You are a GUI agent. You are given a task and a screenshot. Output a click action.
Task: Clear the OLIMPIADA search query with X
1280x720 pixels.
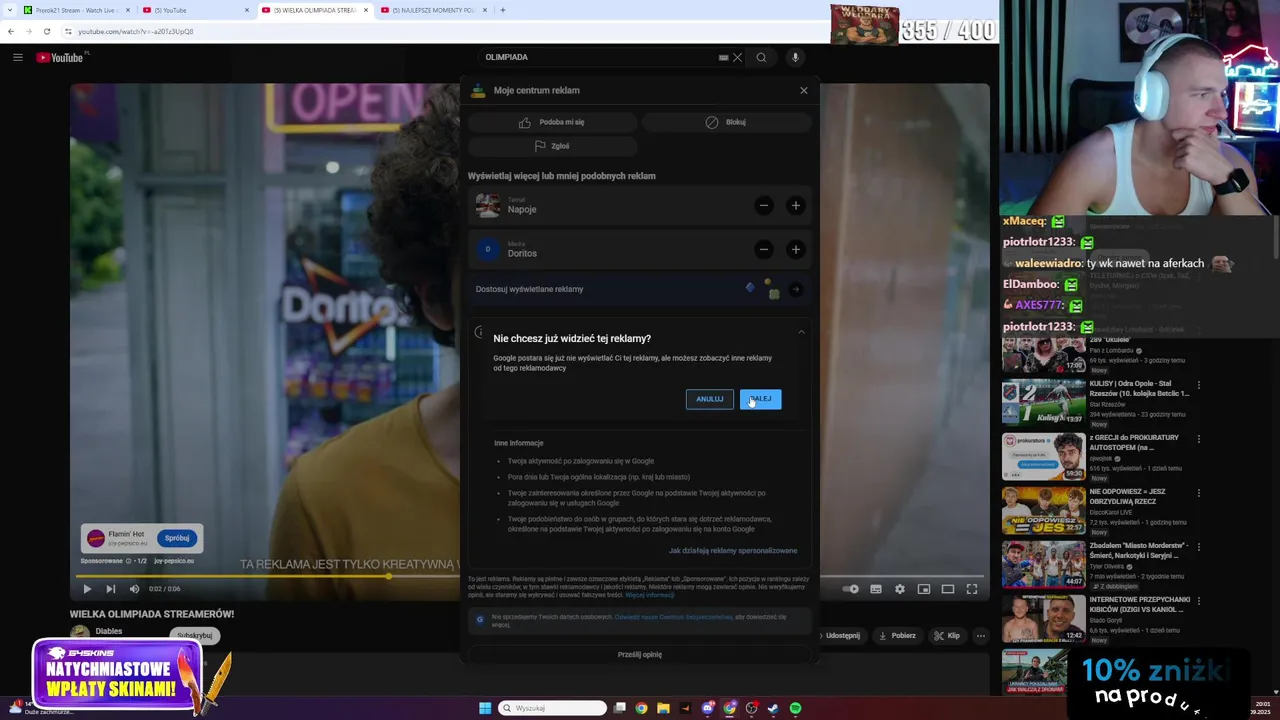click(737, 57)
